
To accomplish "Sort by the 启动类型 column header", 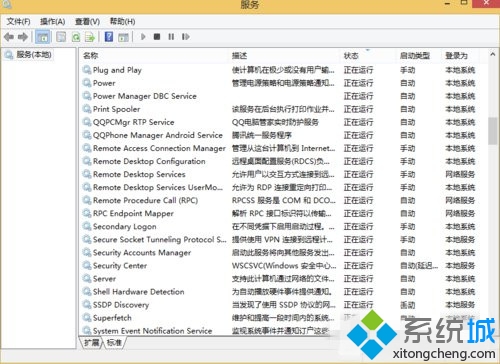I will coord(415,56).
